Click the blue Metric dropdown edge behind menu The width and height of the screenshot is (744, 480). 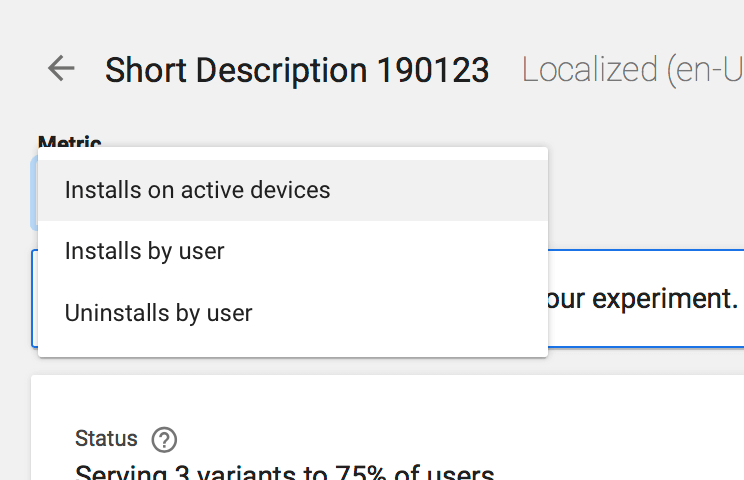coord(34,190)
